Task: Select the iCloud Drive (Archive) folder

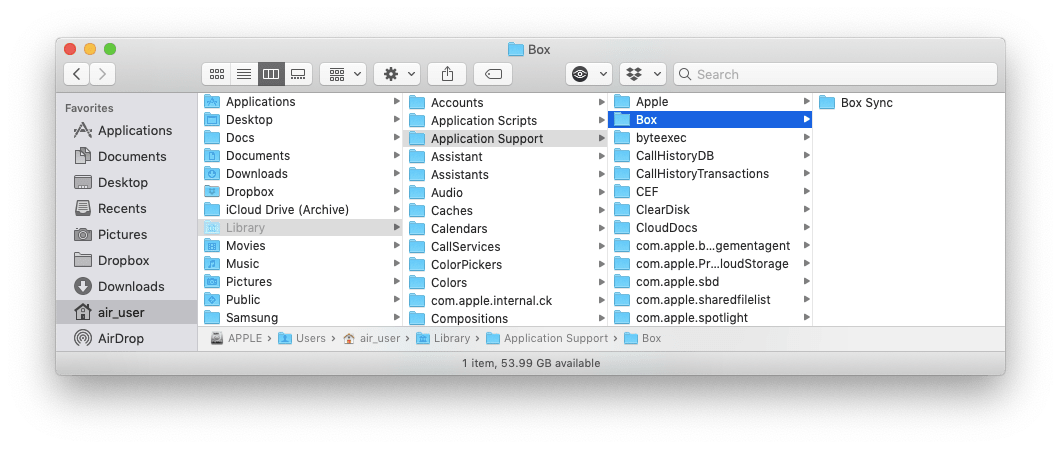Action: [300, 210]
